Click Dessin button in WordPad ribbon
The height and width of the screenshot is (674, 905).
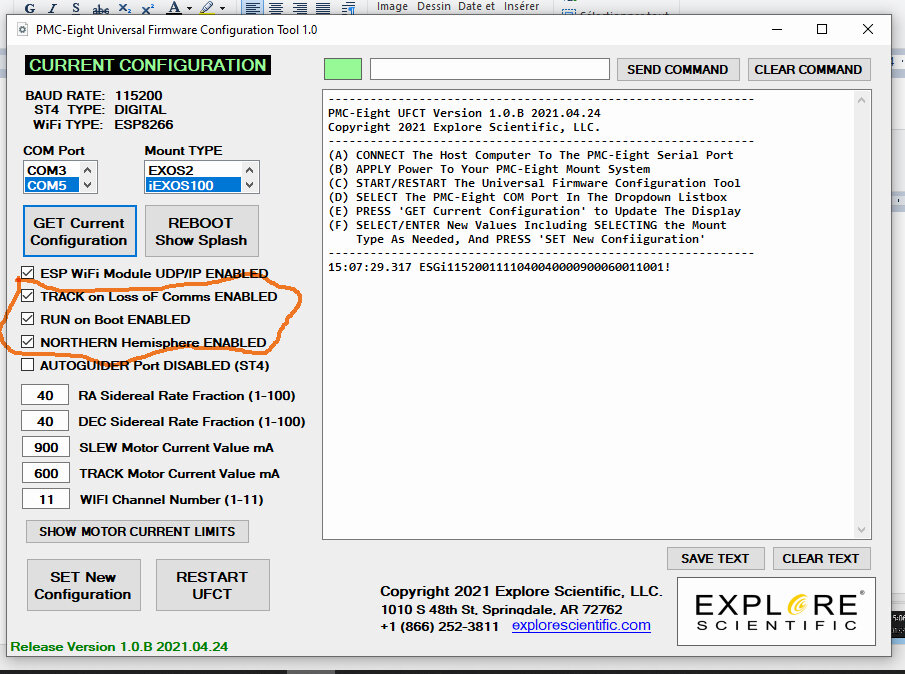(433, 6)
